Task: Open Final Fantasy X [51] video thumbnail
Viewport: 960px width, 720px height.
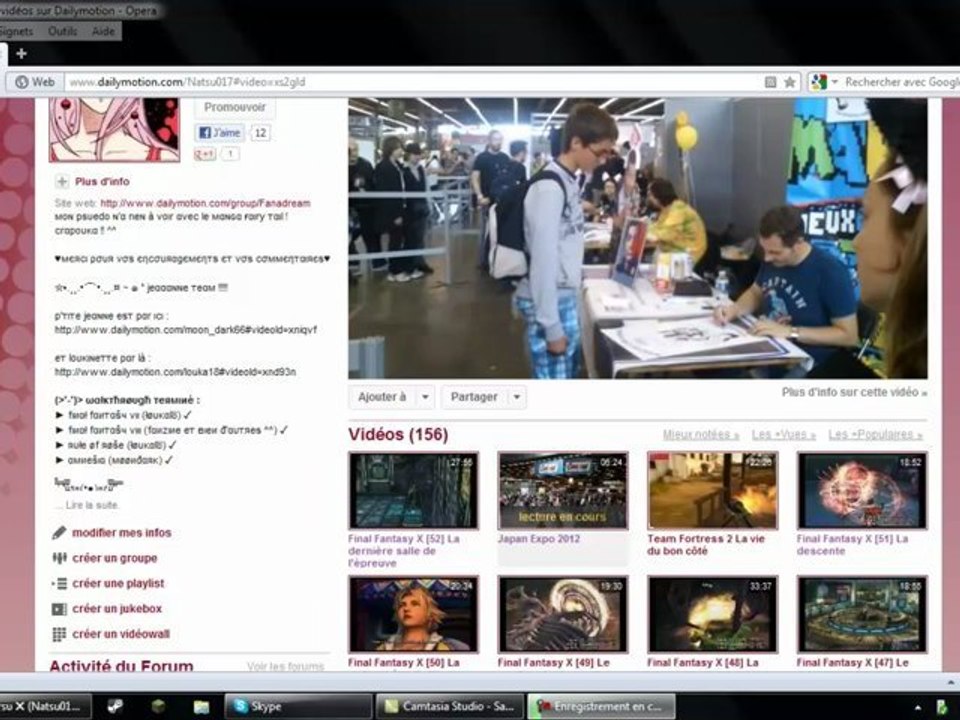Action: (x=862, y=490)
